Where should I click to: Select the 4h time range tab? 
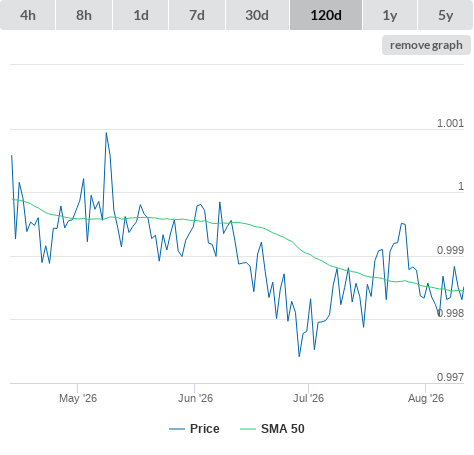point(28,15)
